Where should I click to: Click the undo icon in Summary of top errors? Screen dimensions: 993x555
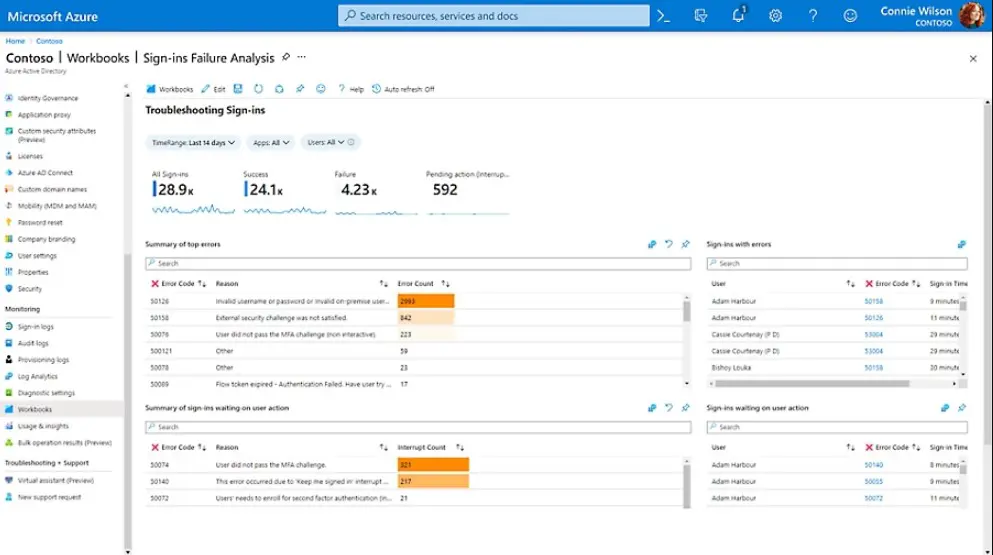click(x=669, y=244)
